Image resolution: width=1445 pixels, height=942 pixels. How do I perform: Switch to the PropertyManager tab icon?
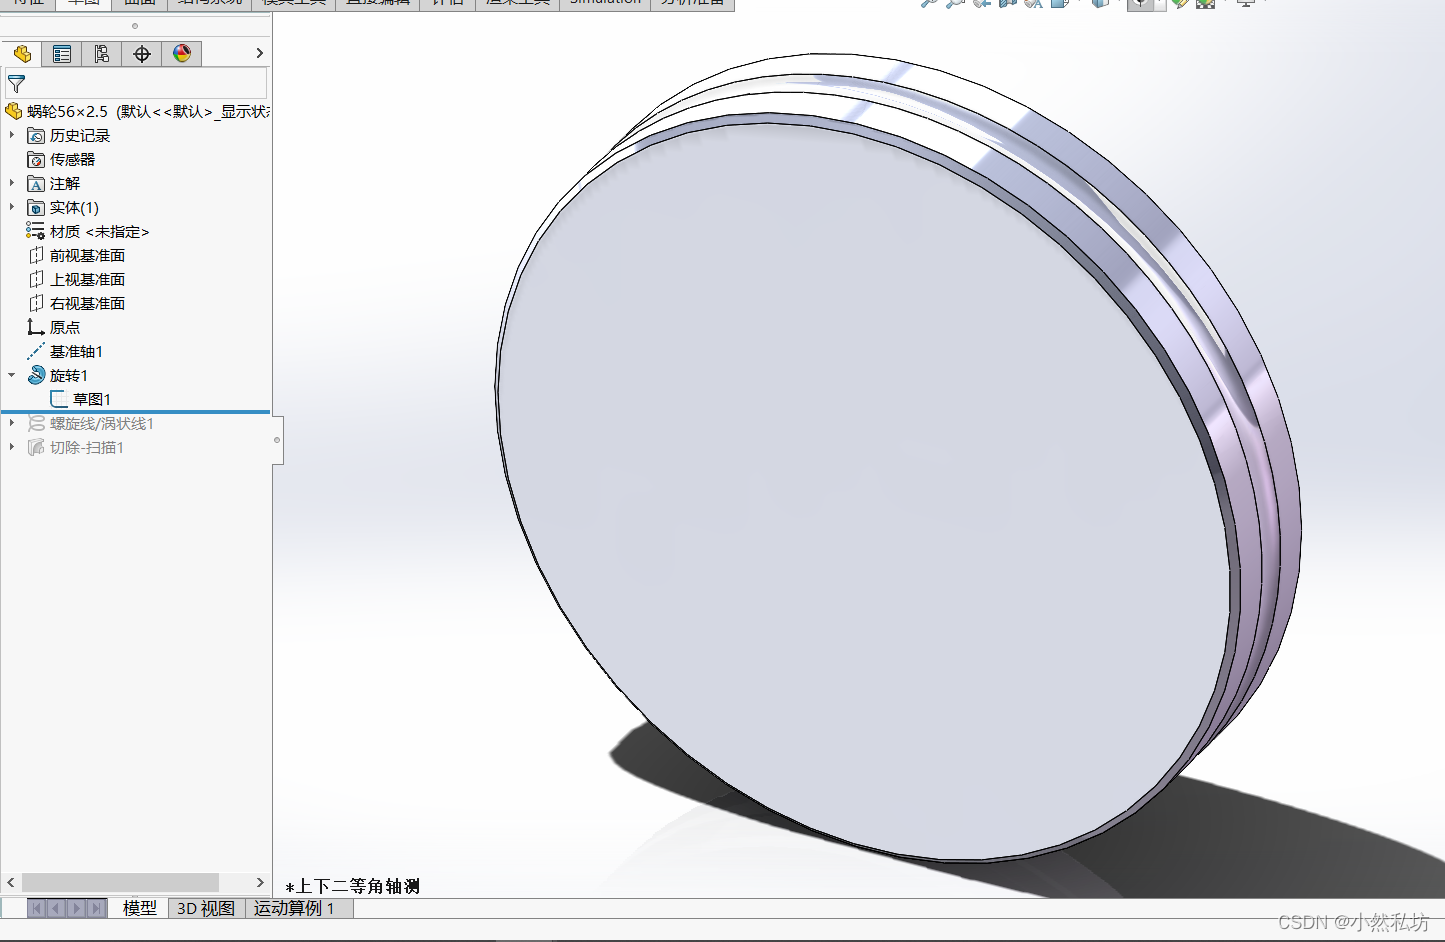click(62, 54)
